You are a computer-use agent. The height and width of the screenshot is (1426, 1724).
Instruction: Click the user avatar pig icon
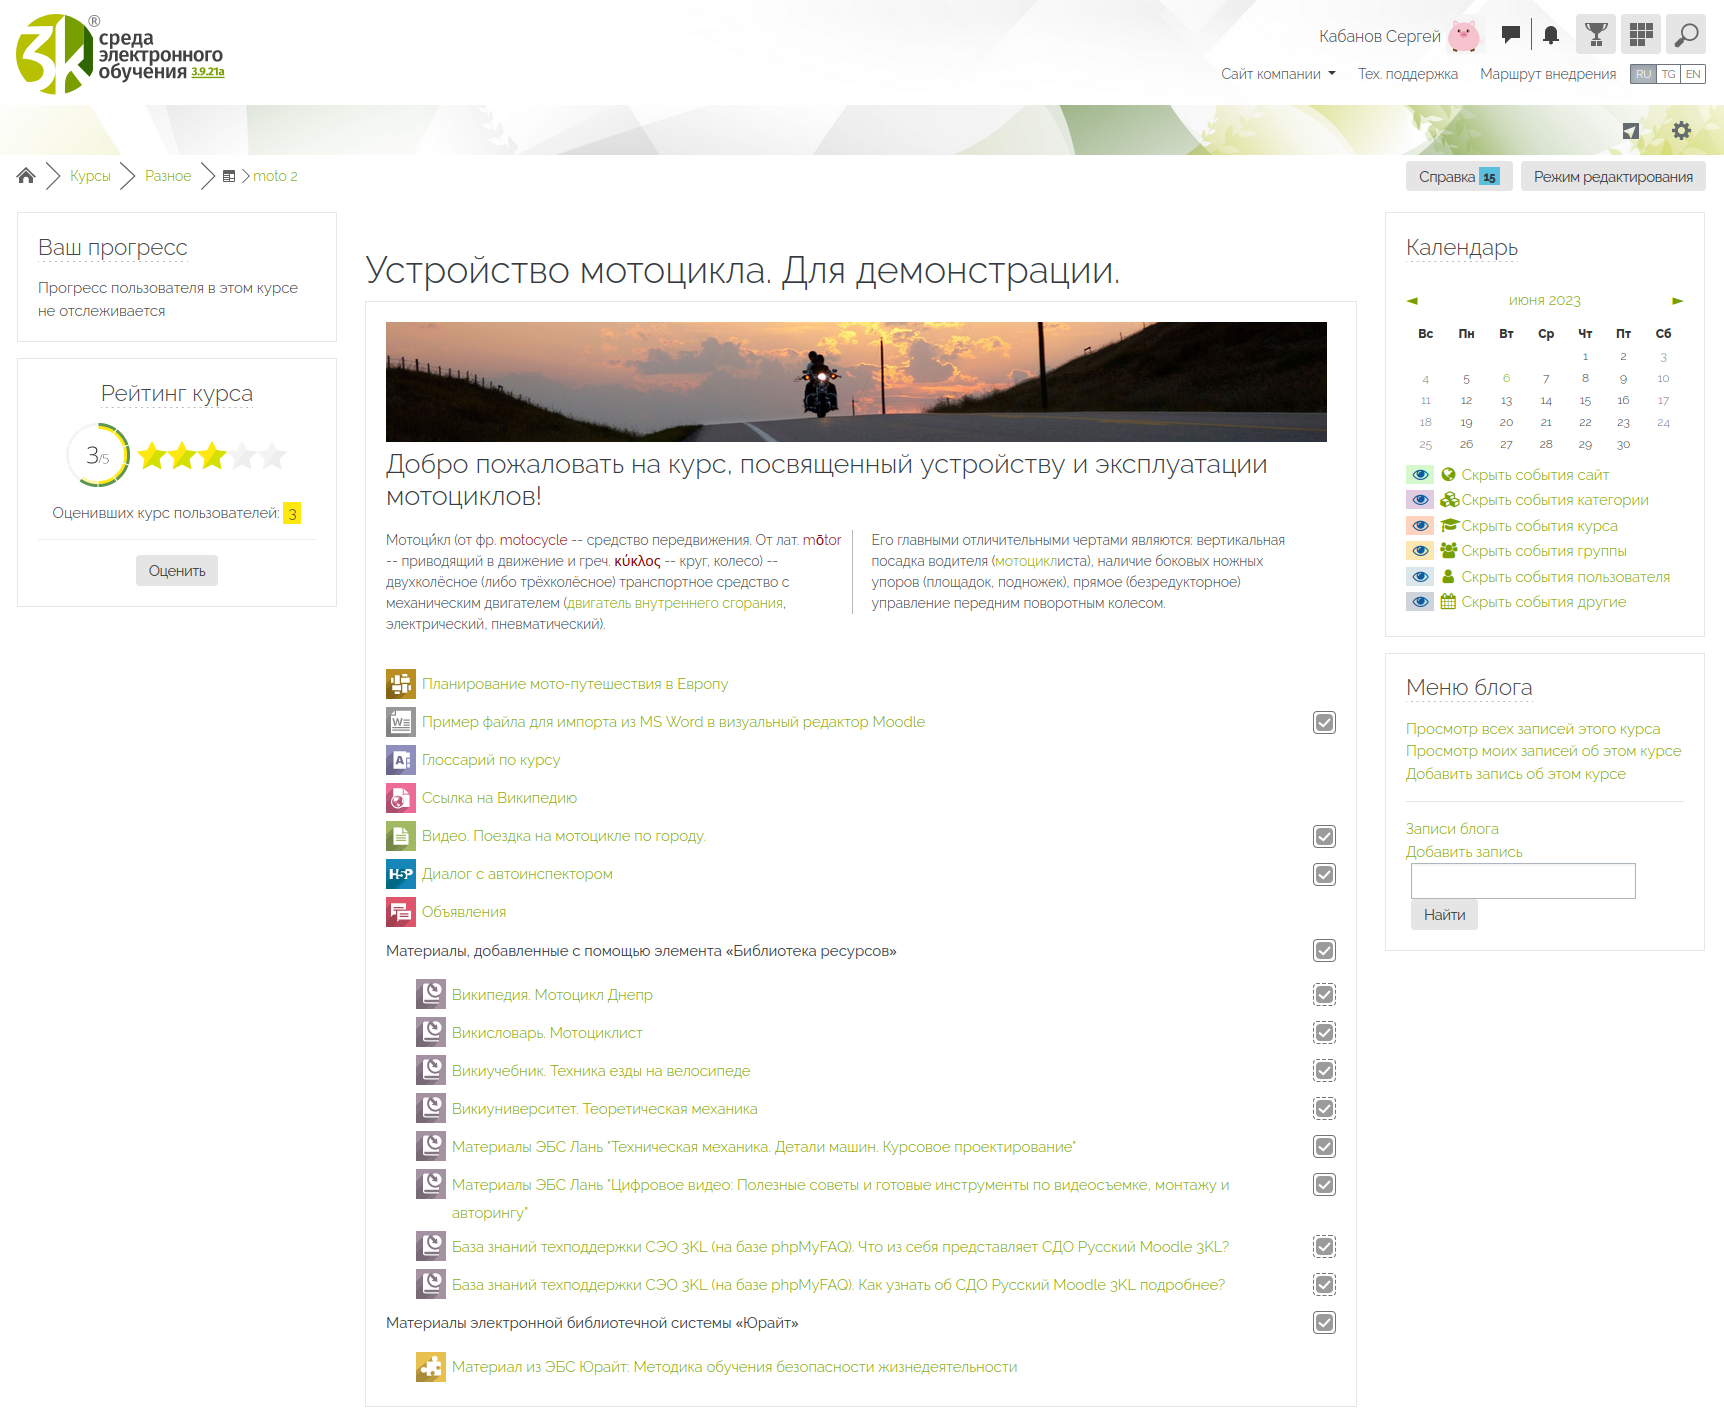point(1464,36)
